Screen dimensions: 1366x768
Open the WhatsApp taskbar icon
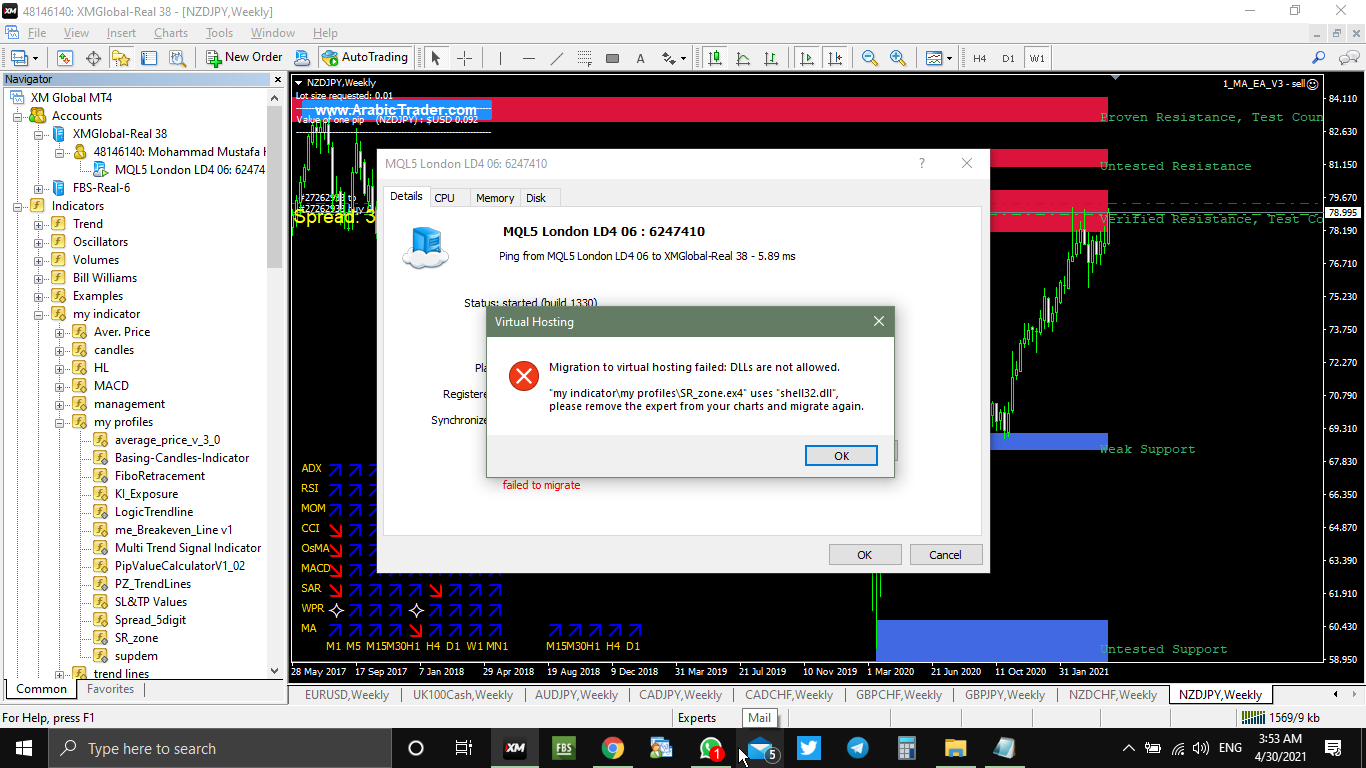(x=711, y=748)
